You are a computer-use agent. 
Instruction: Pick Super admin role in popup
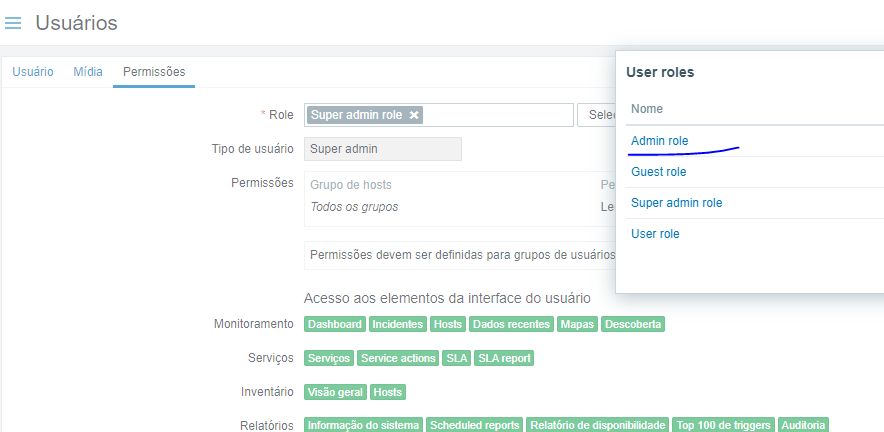pyautogui.click(x=676, y=203)
